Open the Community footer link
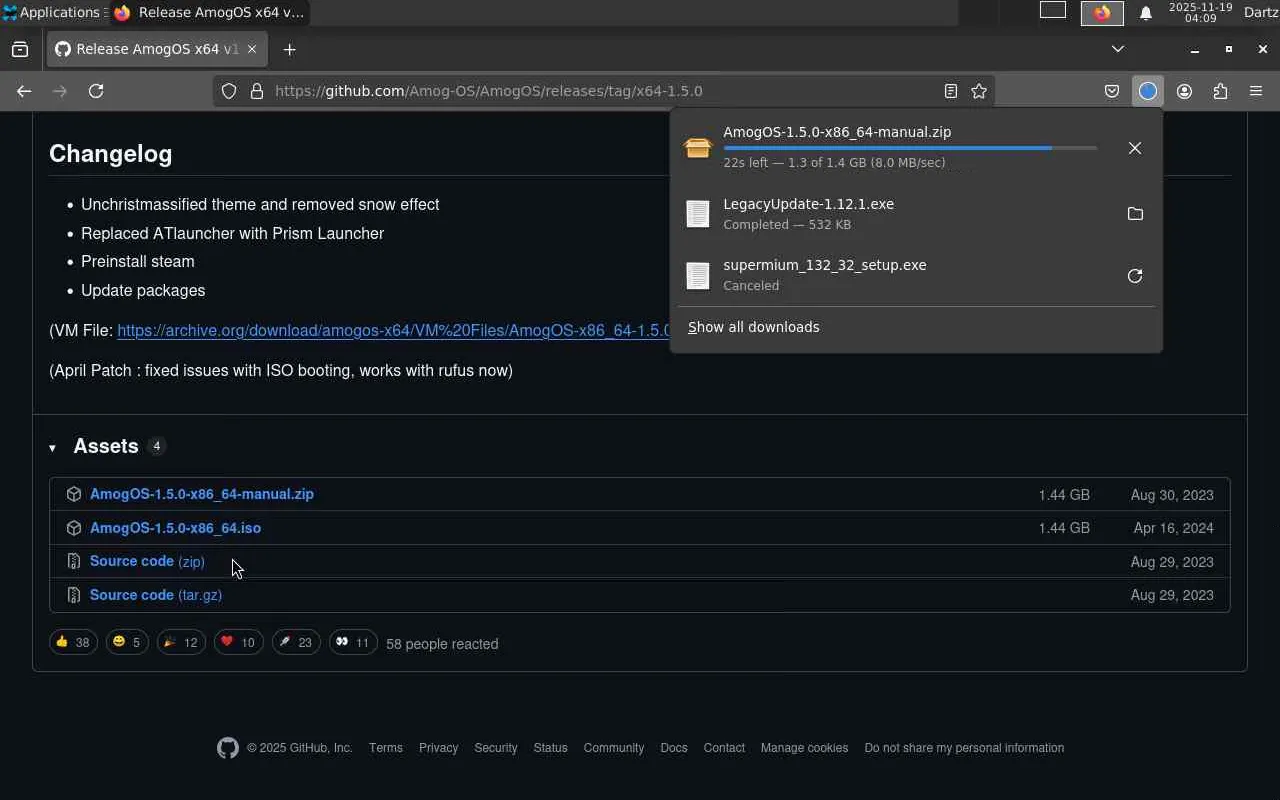Image resolution: width=1280 pixels, height=800 pixels. click(614, 748)
